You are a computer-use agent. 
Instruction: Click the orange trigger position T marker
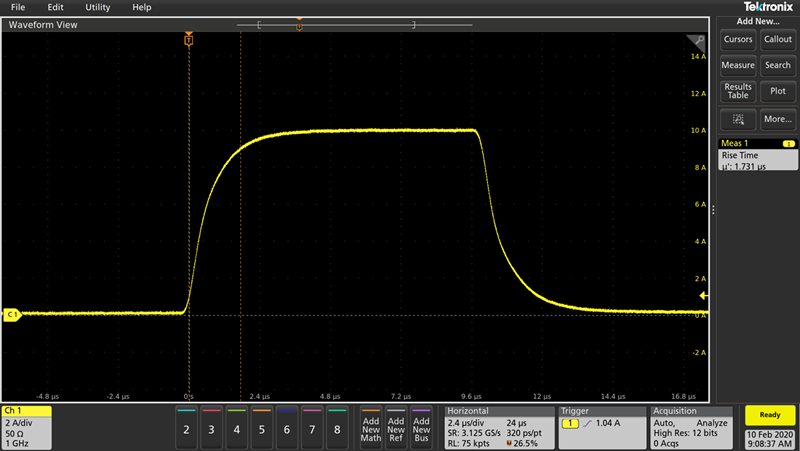click(188, 39)
